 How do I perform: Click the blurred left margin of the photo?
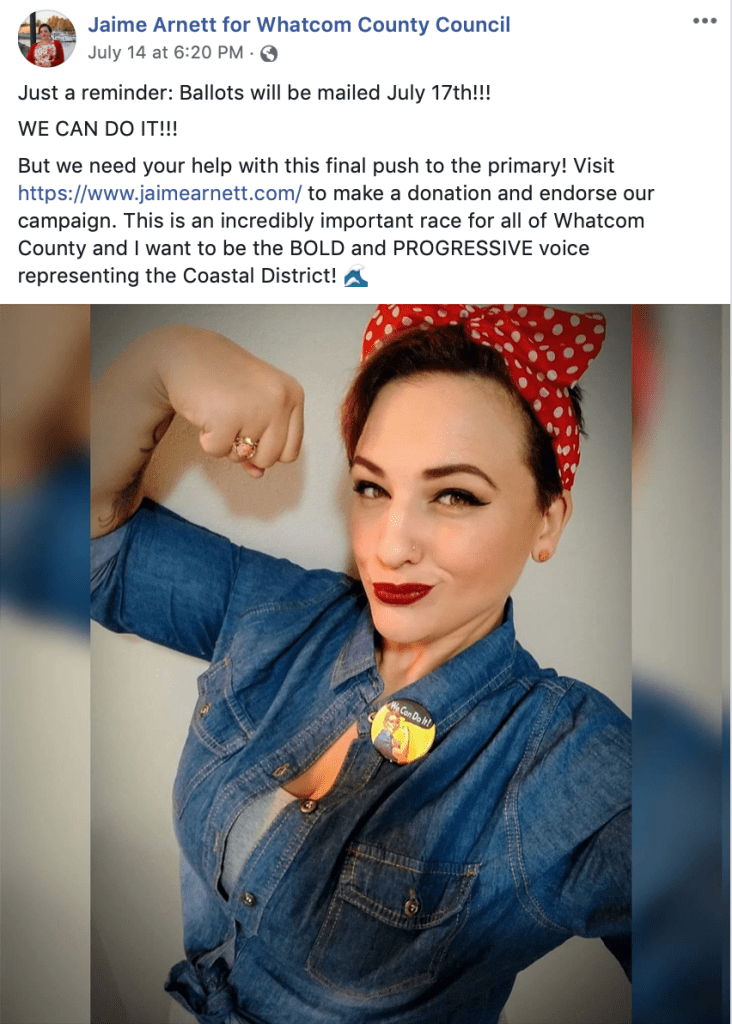(45, 664)
